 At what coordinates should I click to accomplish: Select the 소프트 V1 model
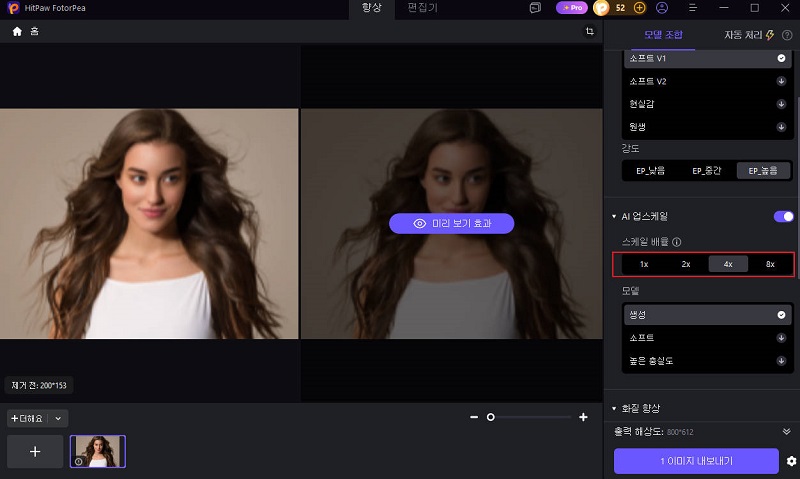tap(707, 58)
